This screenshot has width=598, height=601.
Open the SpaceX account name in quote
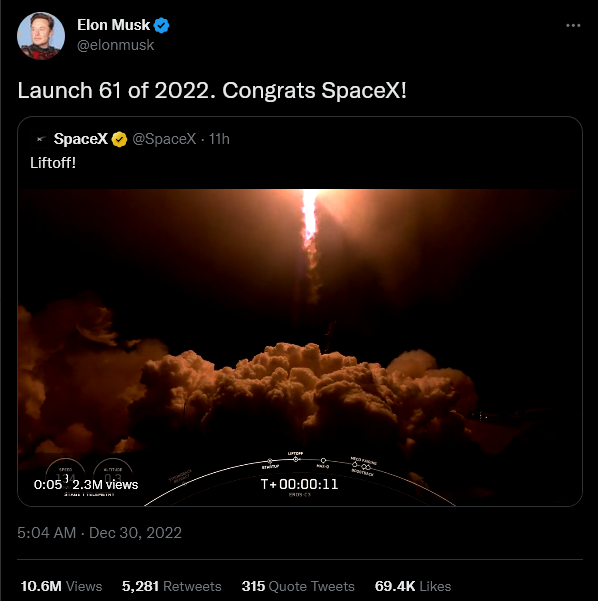[80, 139]
